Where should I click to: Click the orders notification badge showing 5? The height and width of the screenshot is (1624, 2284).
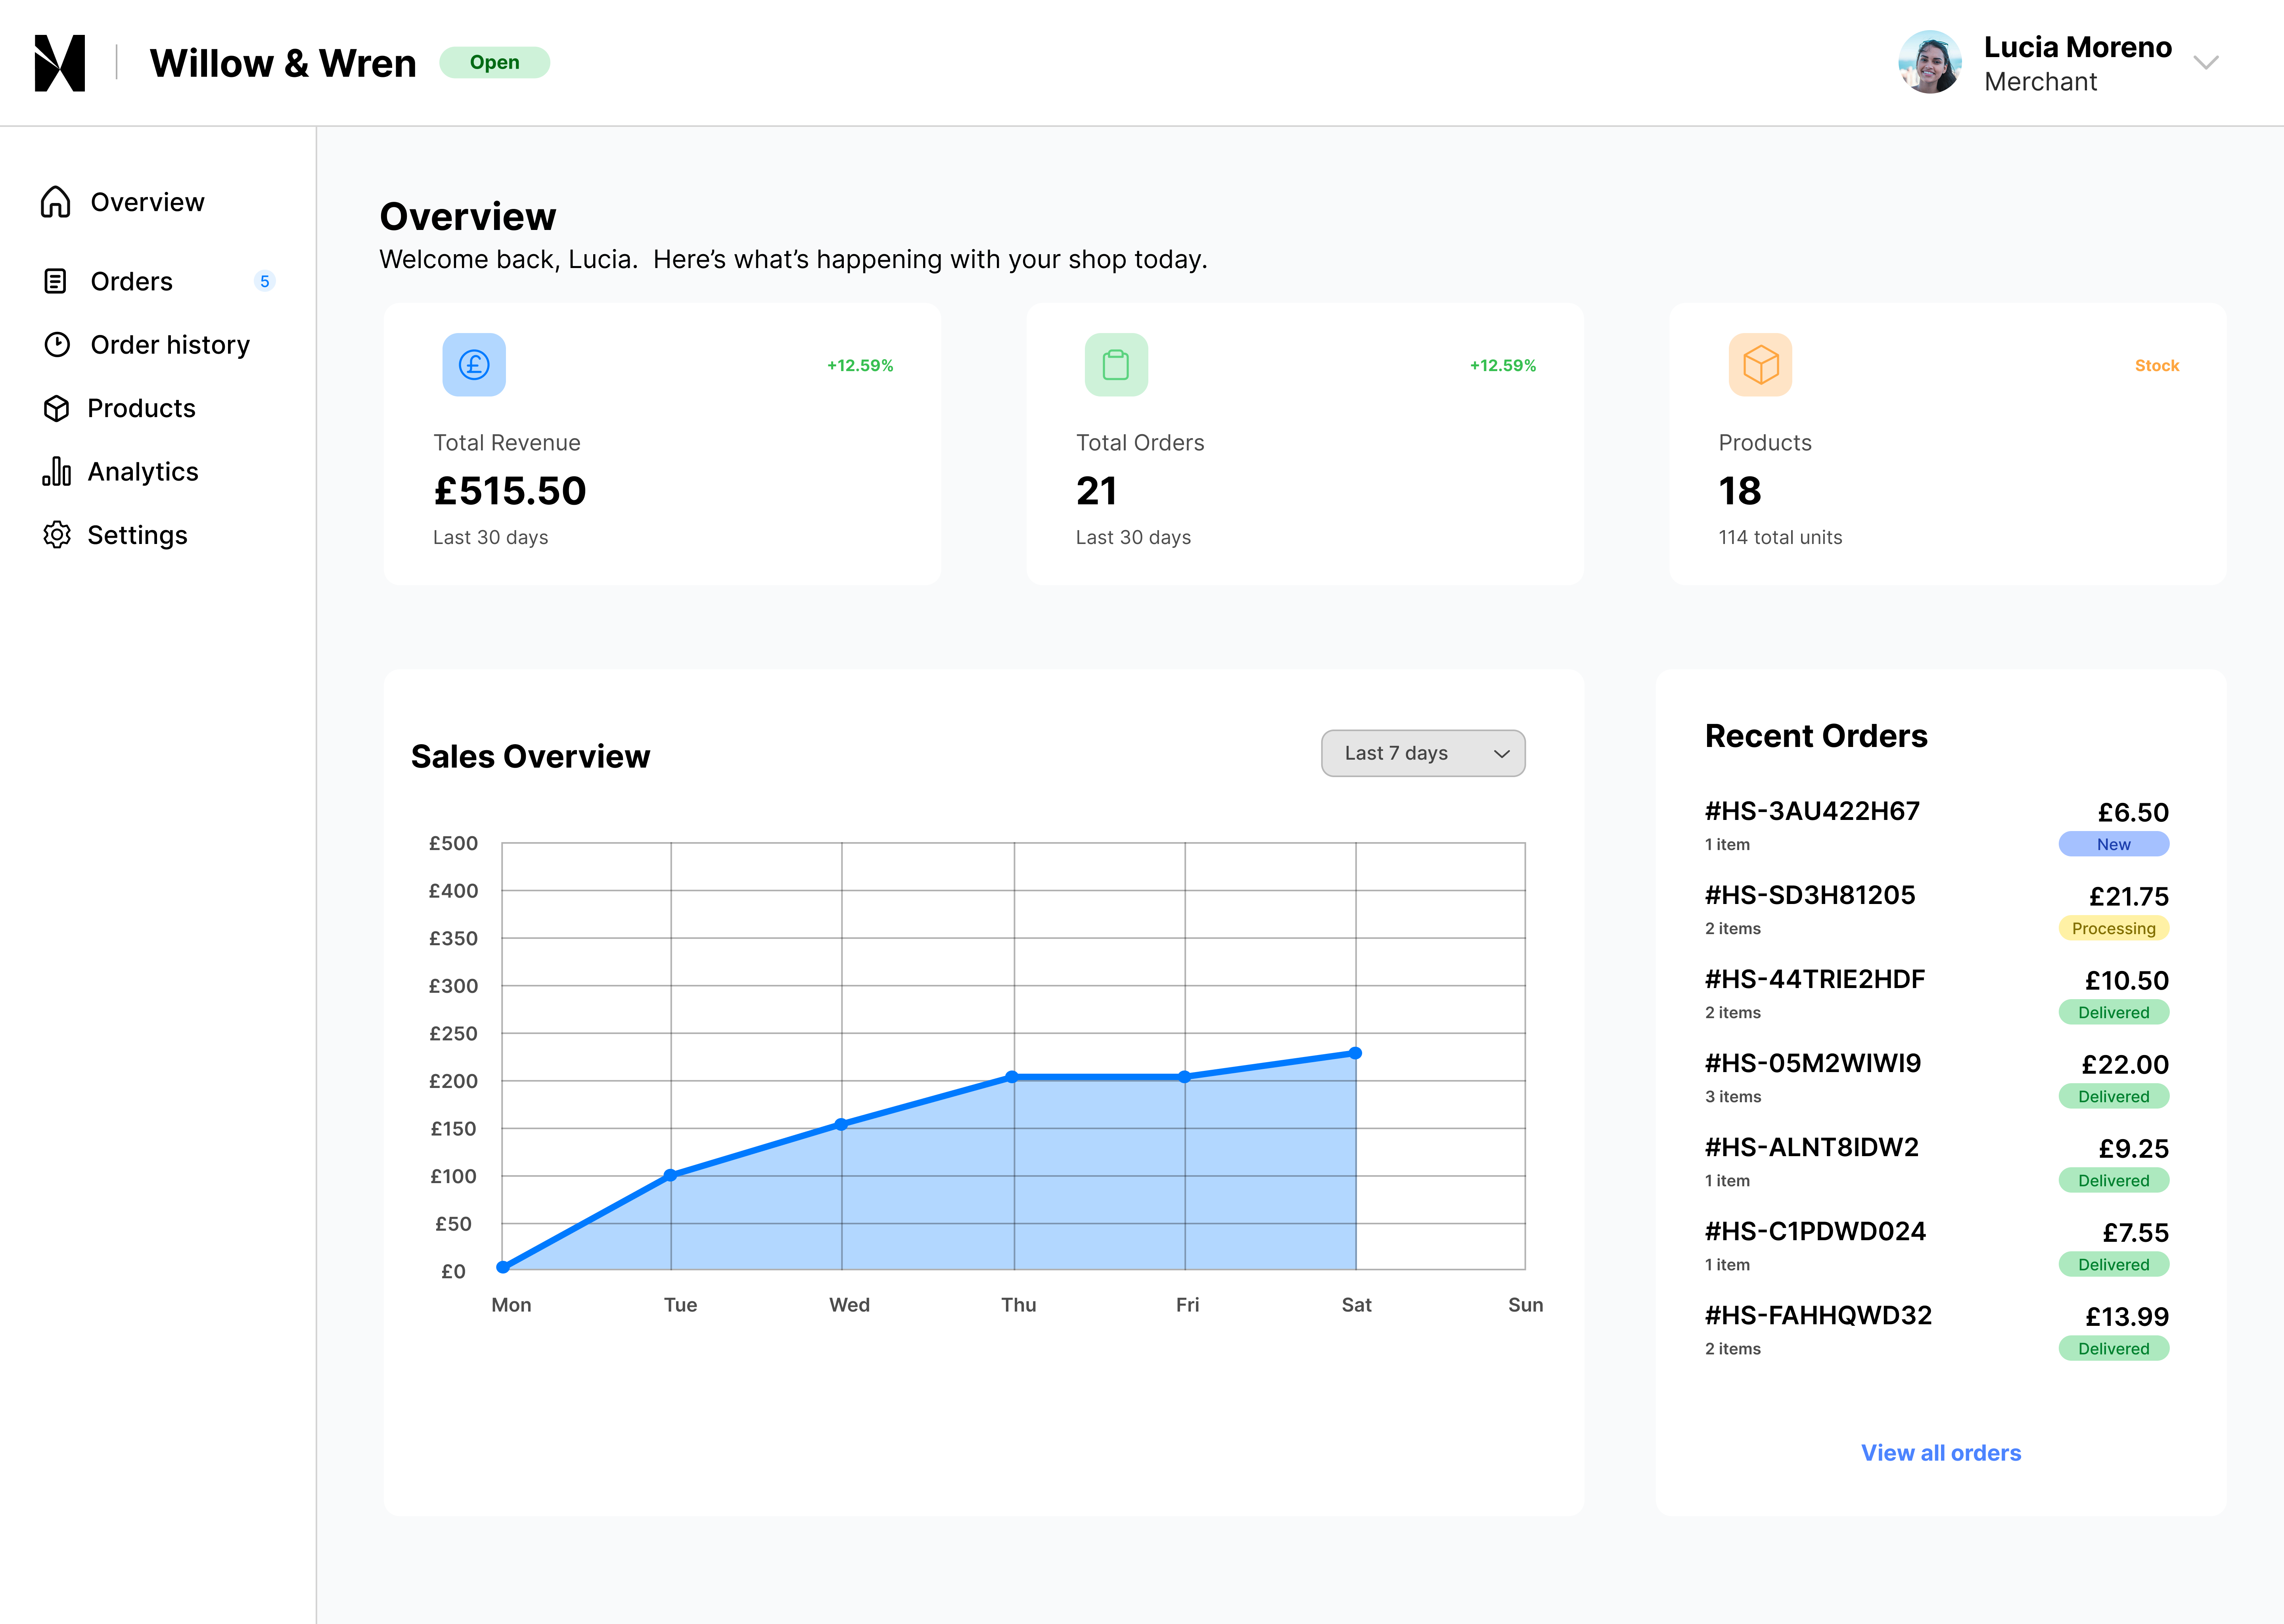click(x=264, y=281)
